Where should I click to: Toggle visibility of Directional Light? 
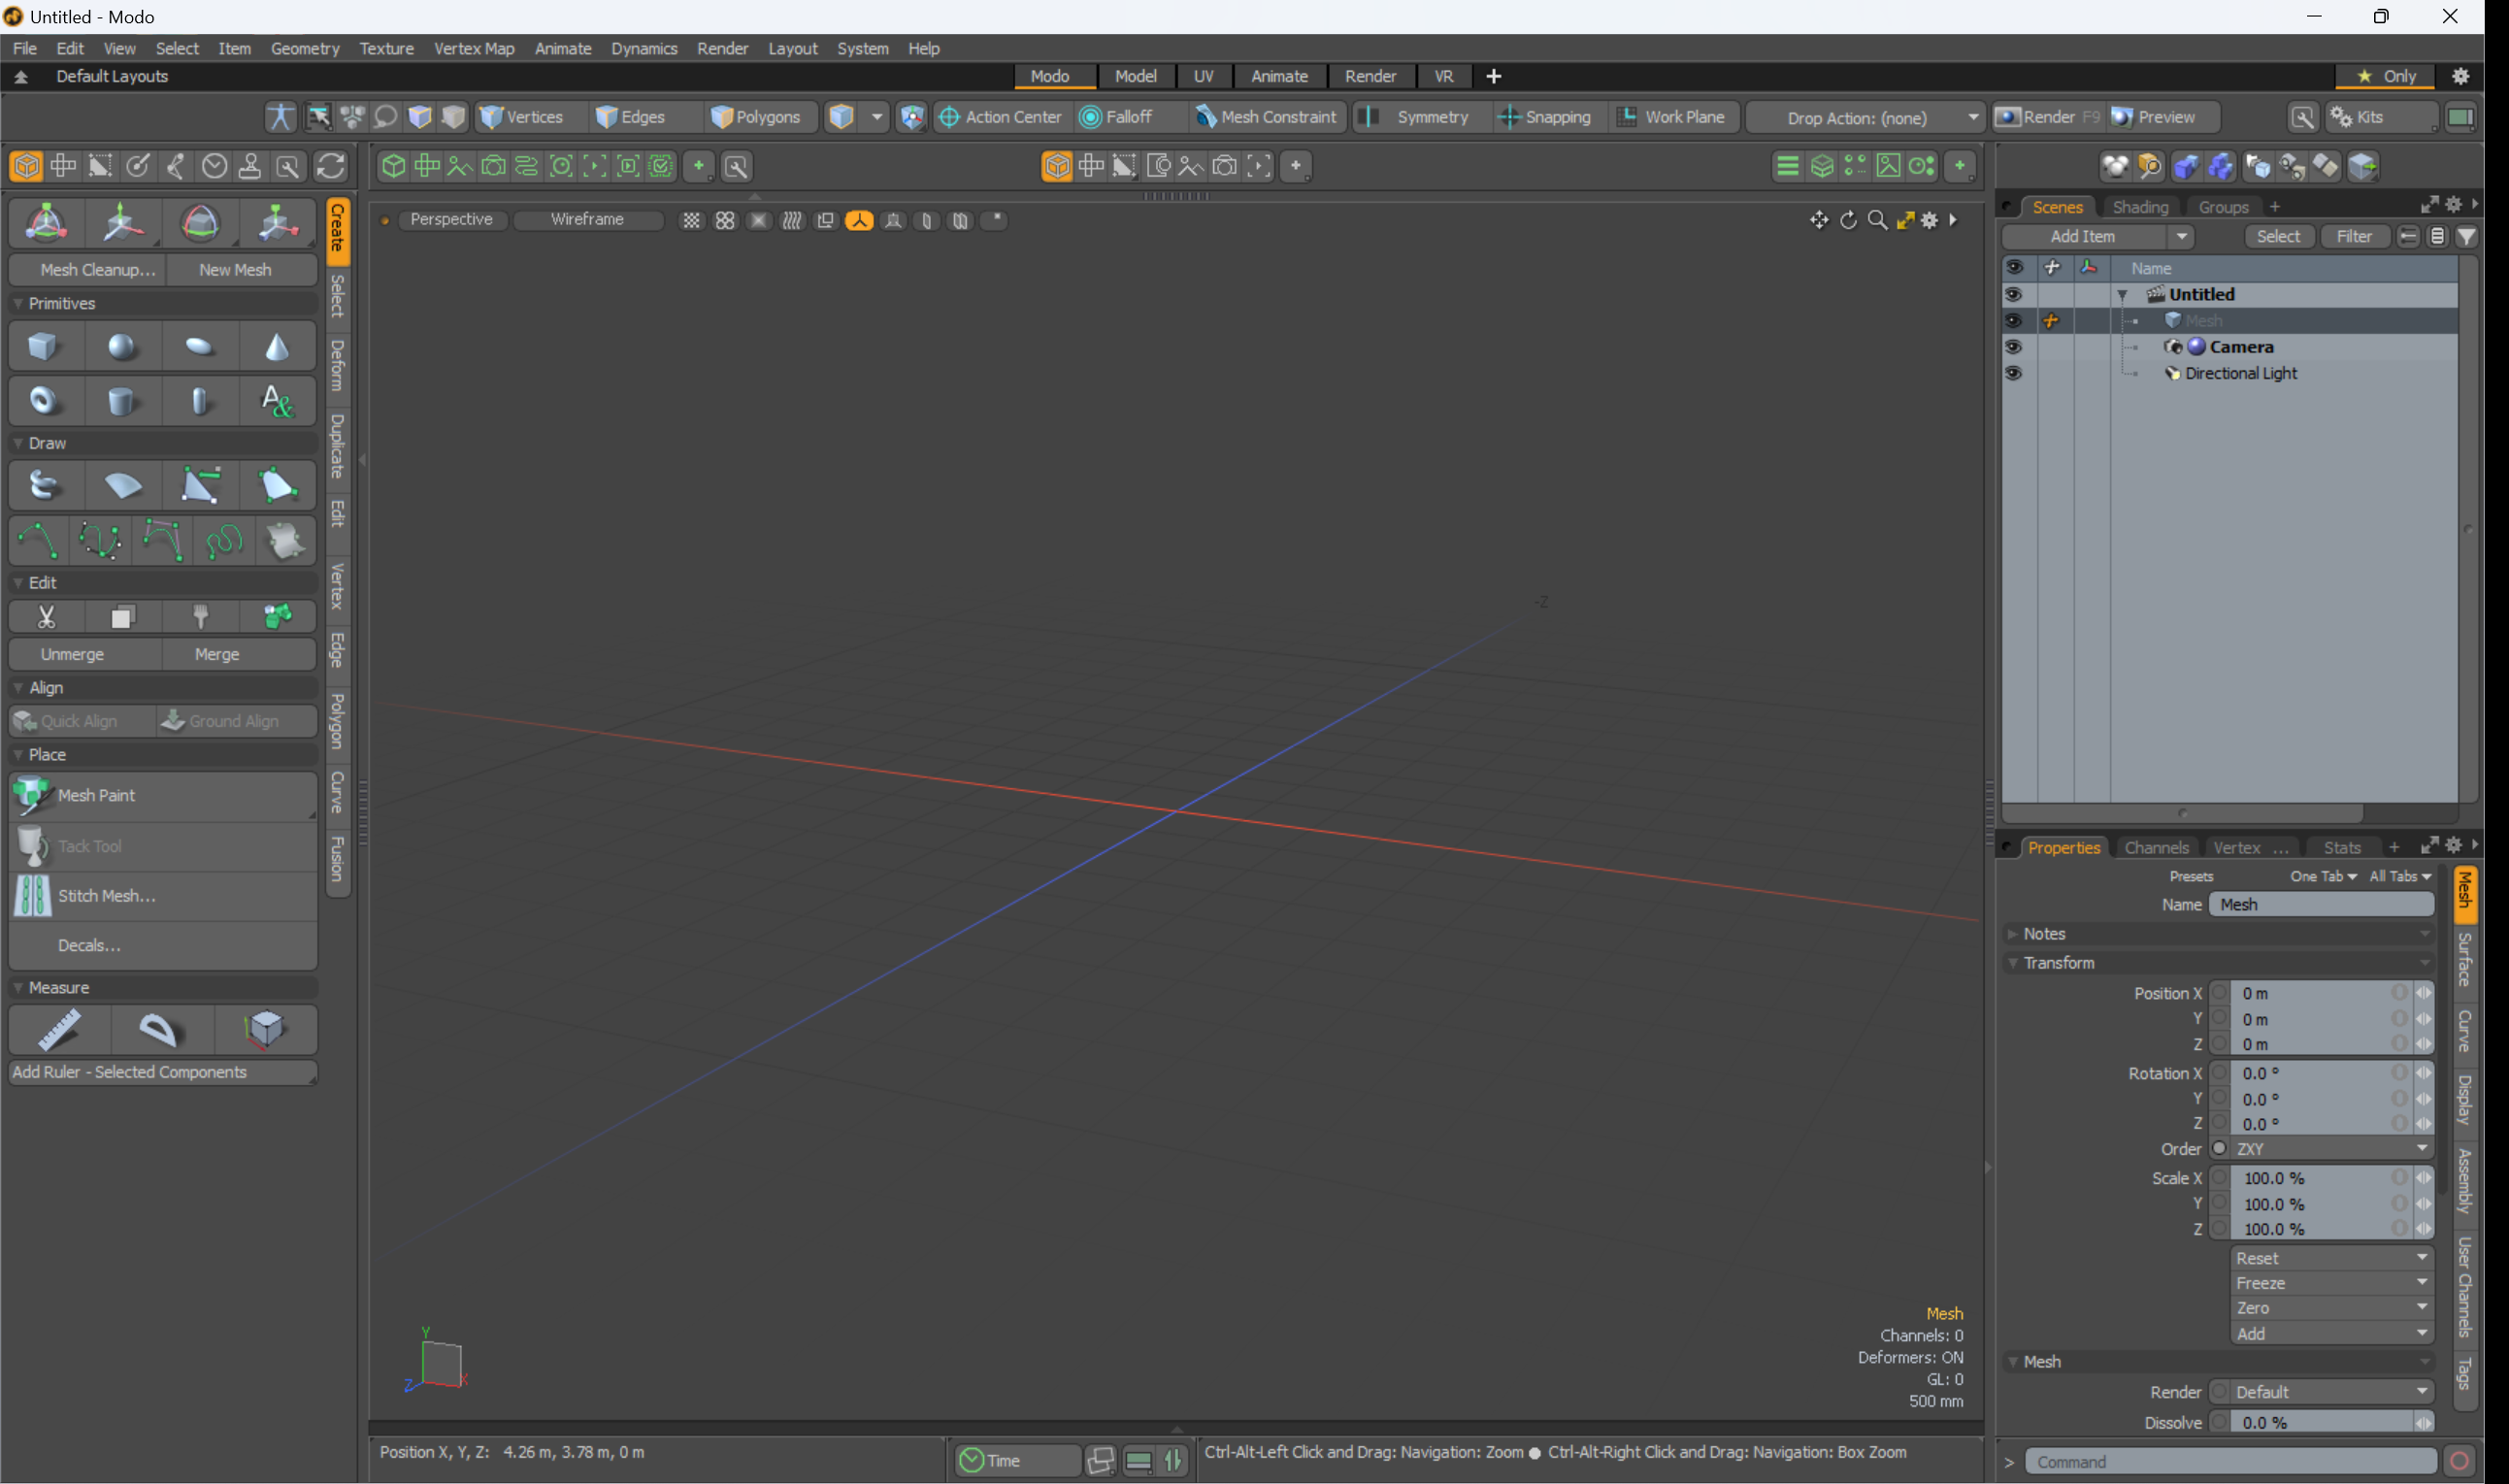pyautogui.click(x=2013, y=373)
